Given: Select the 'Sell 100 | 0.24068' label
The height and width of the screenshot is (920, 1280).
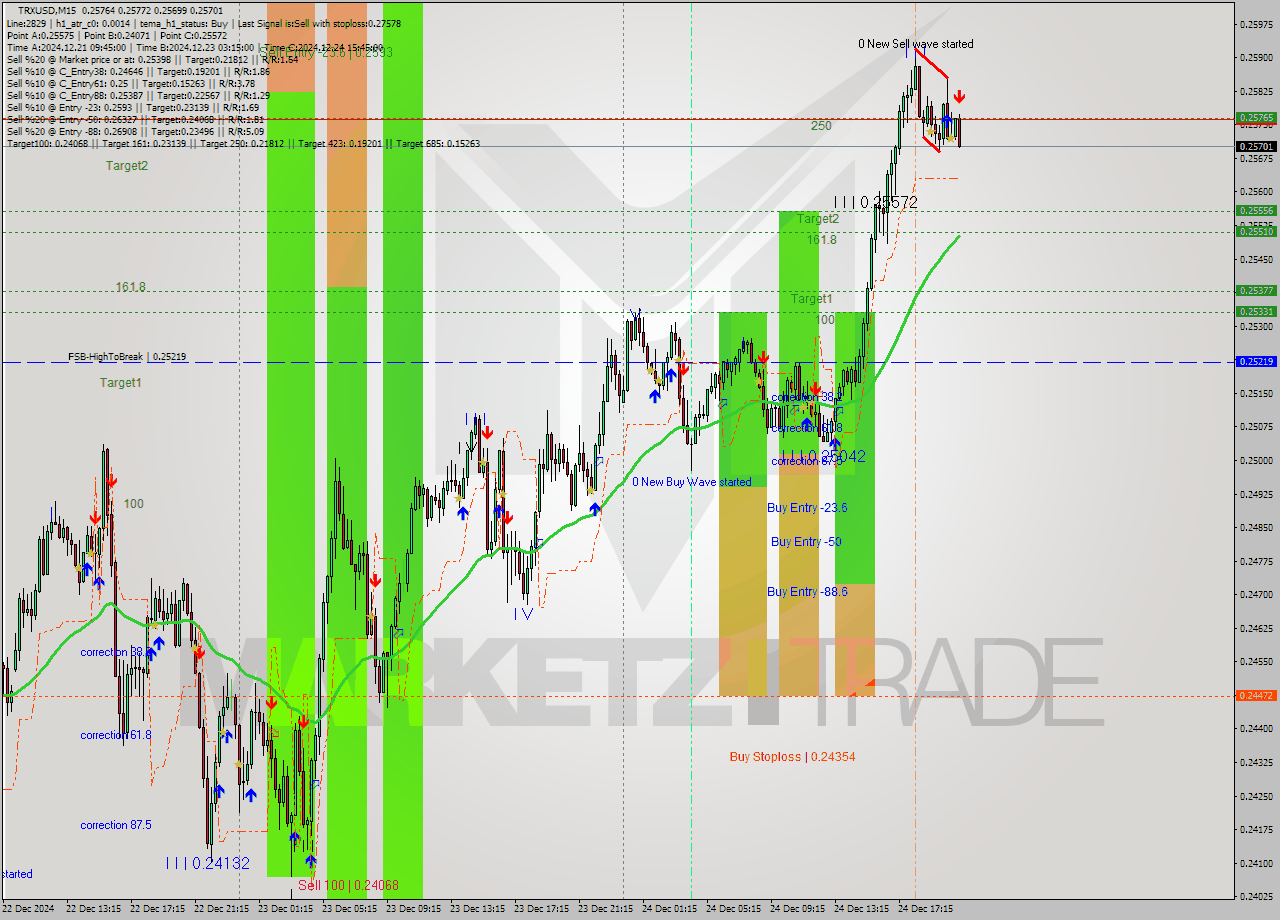Looking at the screenshot, I should pyautogui.click(x=348, y=885).
